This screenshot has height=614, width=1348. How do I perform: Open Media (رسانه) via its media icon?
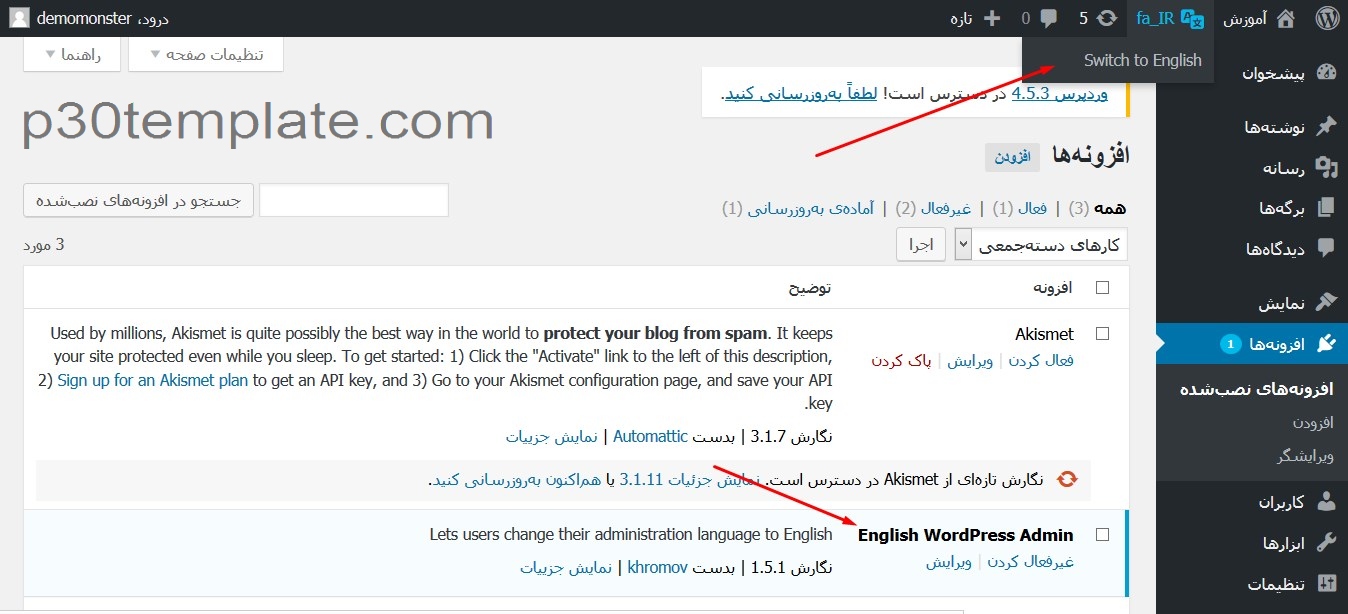[x=1326, y=167]
